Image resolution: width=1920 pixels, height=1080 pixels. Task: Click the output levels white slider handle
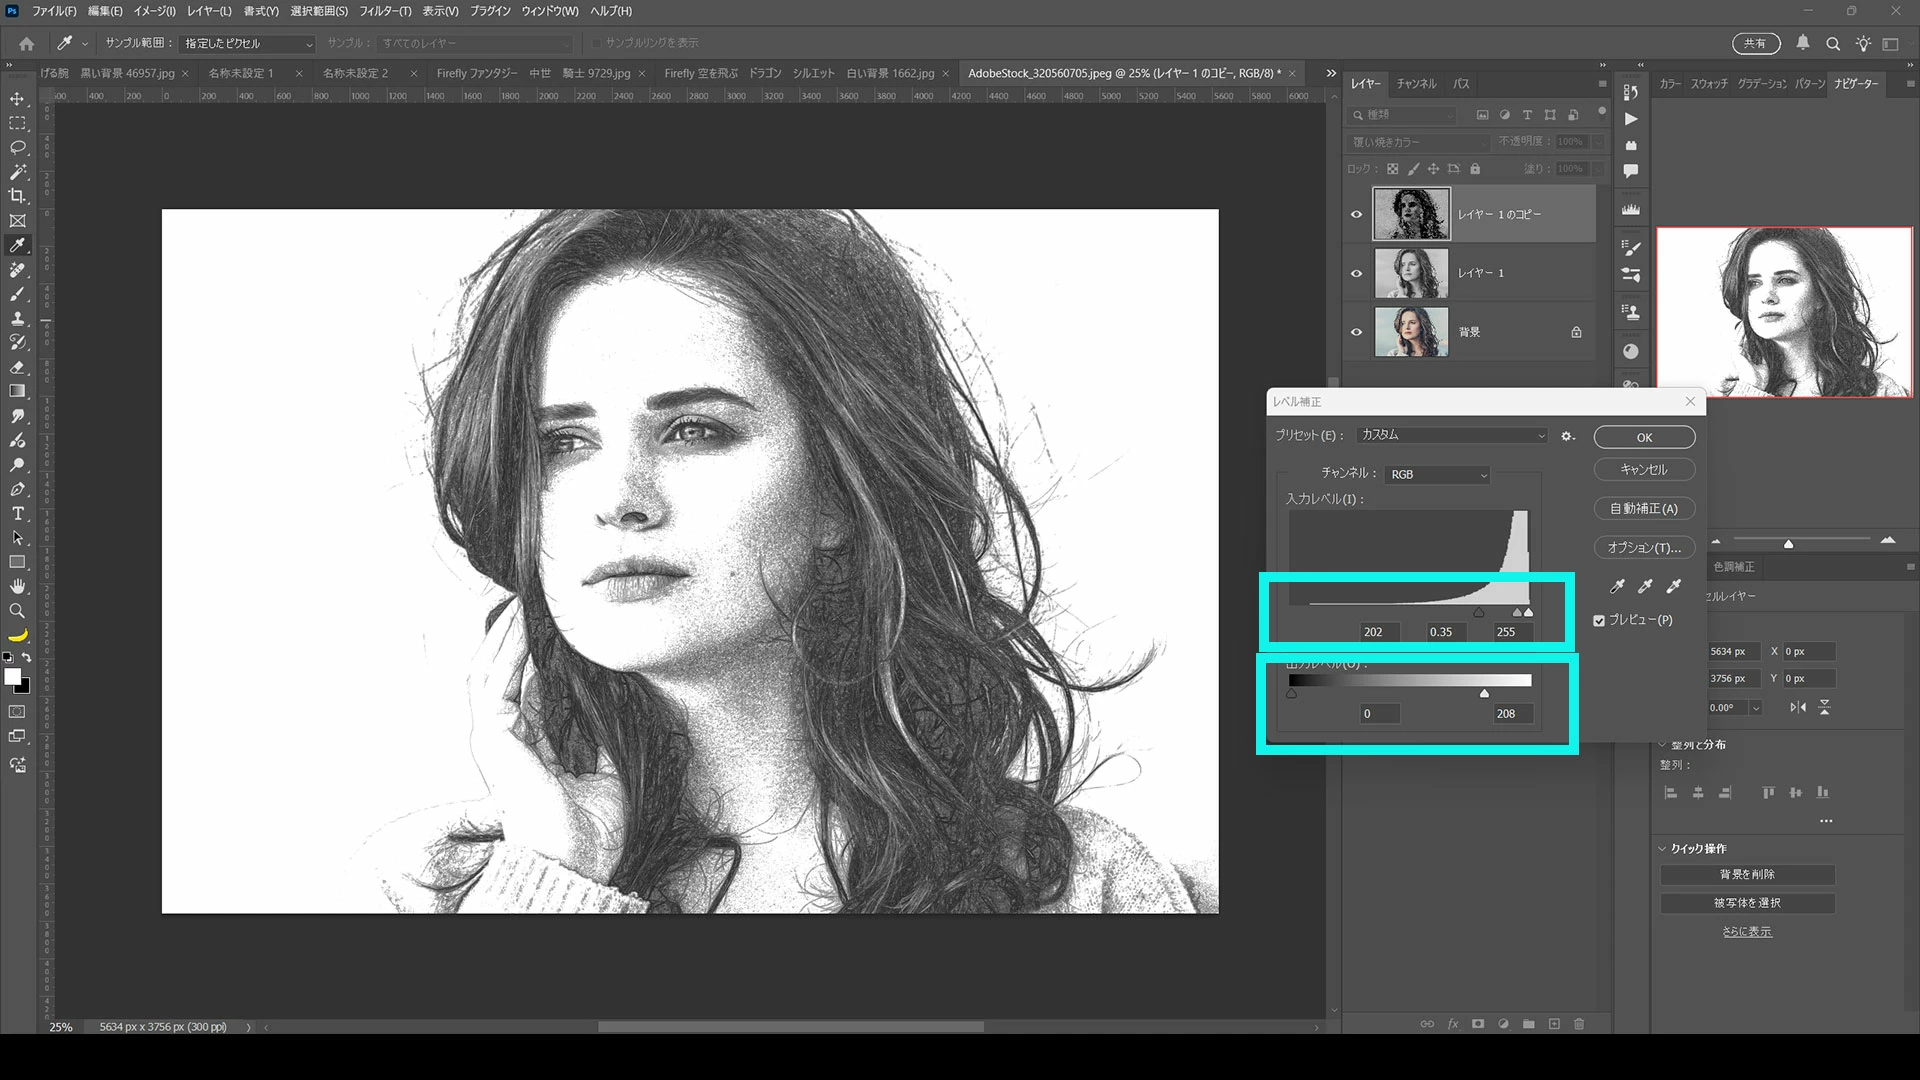pyautogui.click(x=1484, y=694)
